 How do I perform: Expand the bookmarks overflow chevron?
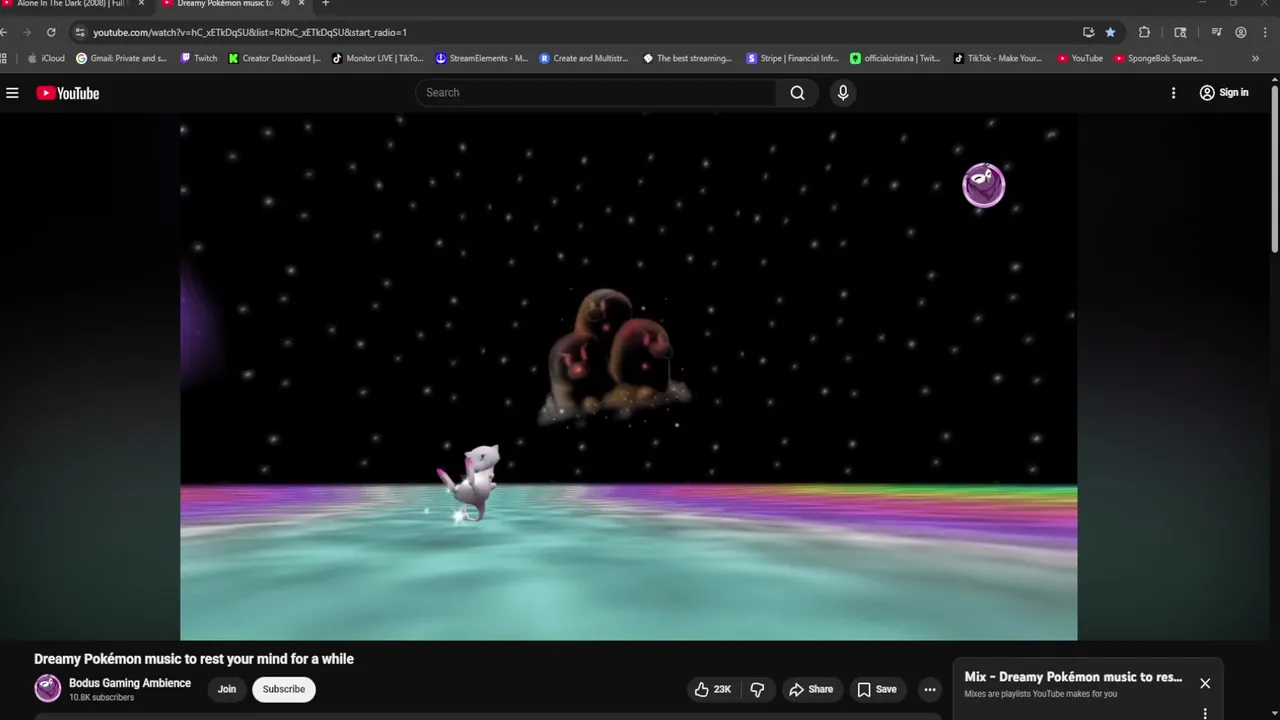(x=1255, y=58)
